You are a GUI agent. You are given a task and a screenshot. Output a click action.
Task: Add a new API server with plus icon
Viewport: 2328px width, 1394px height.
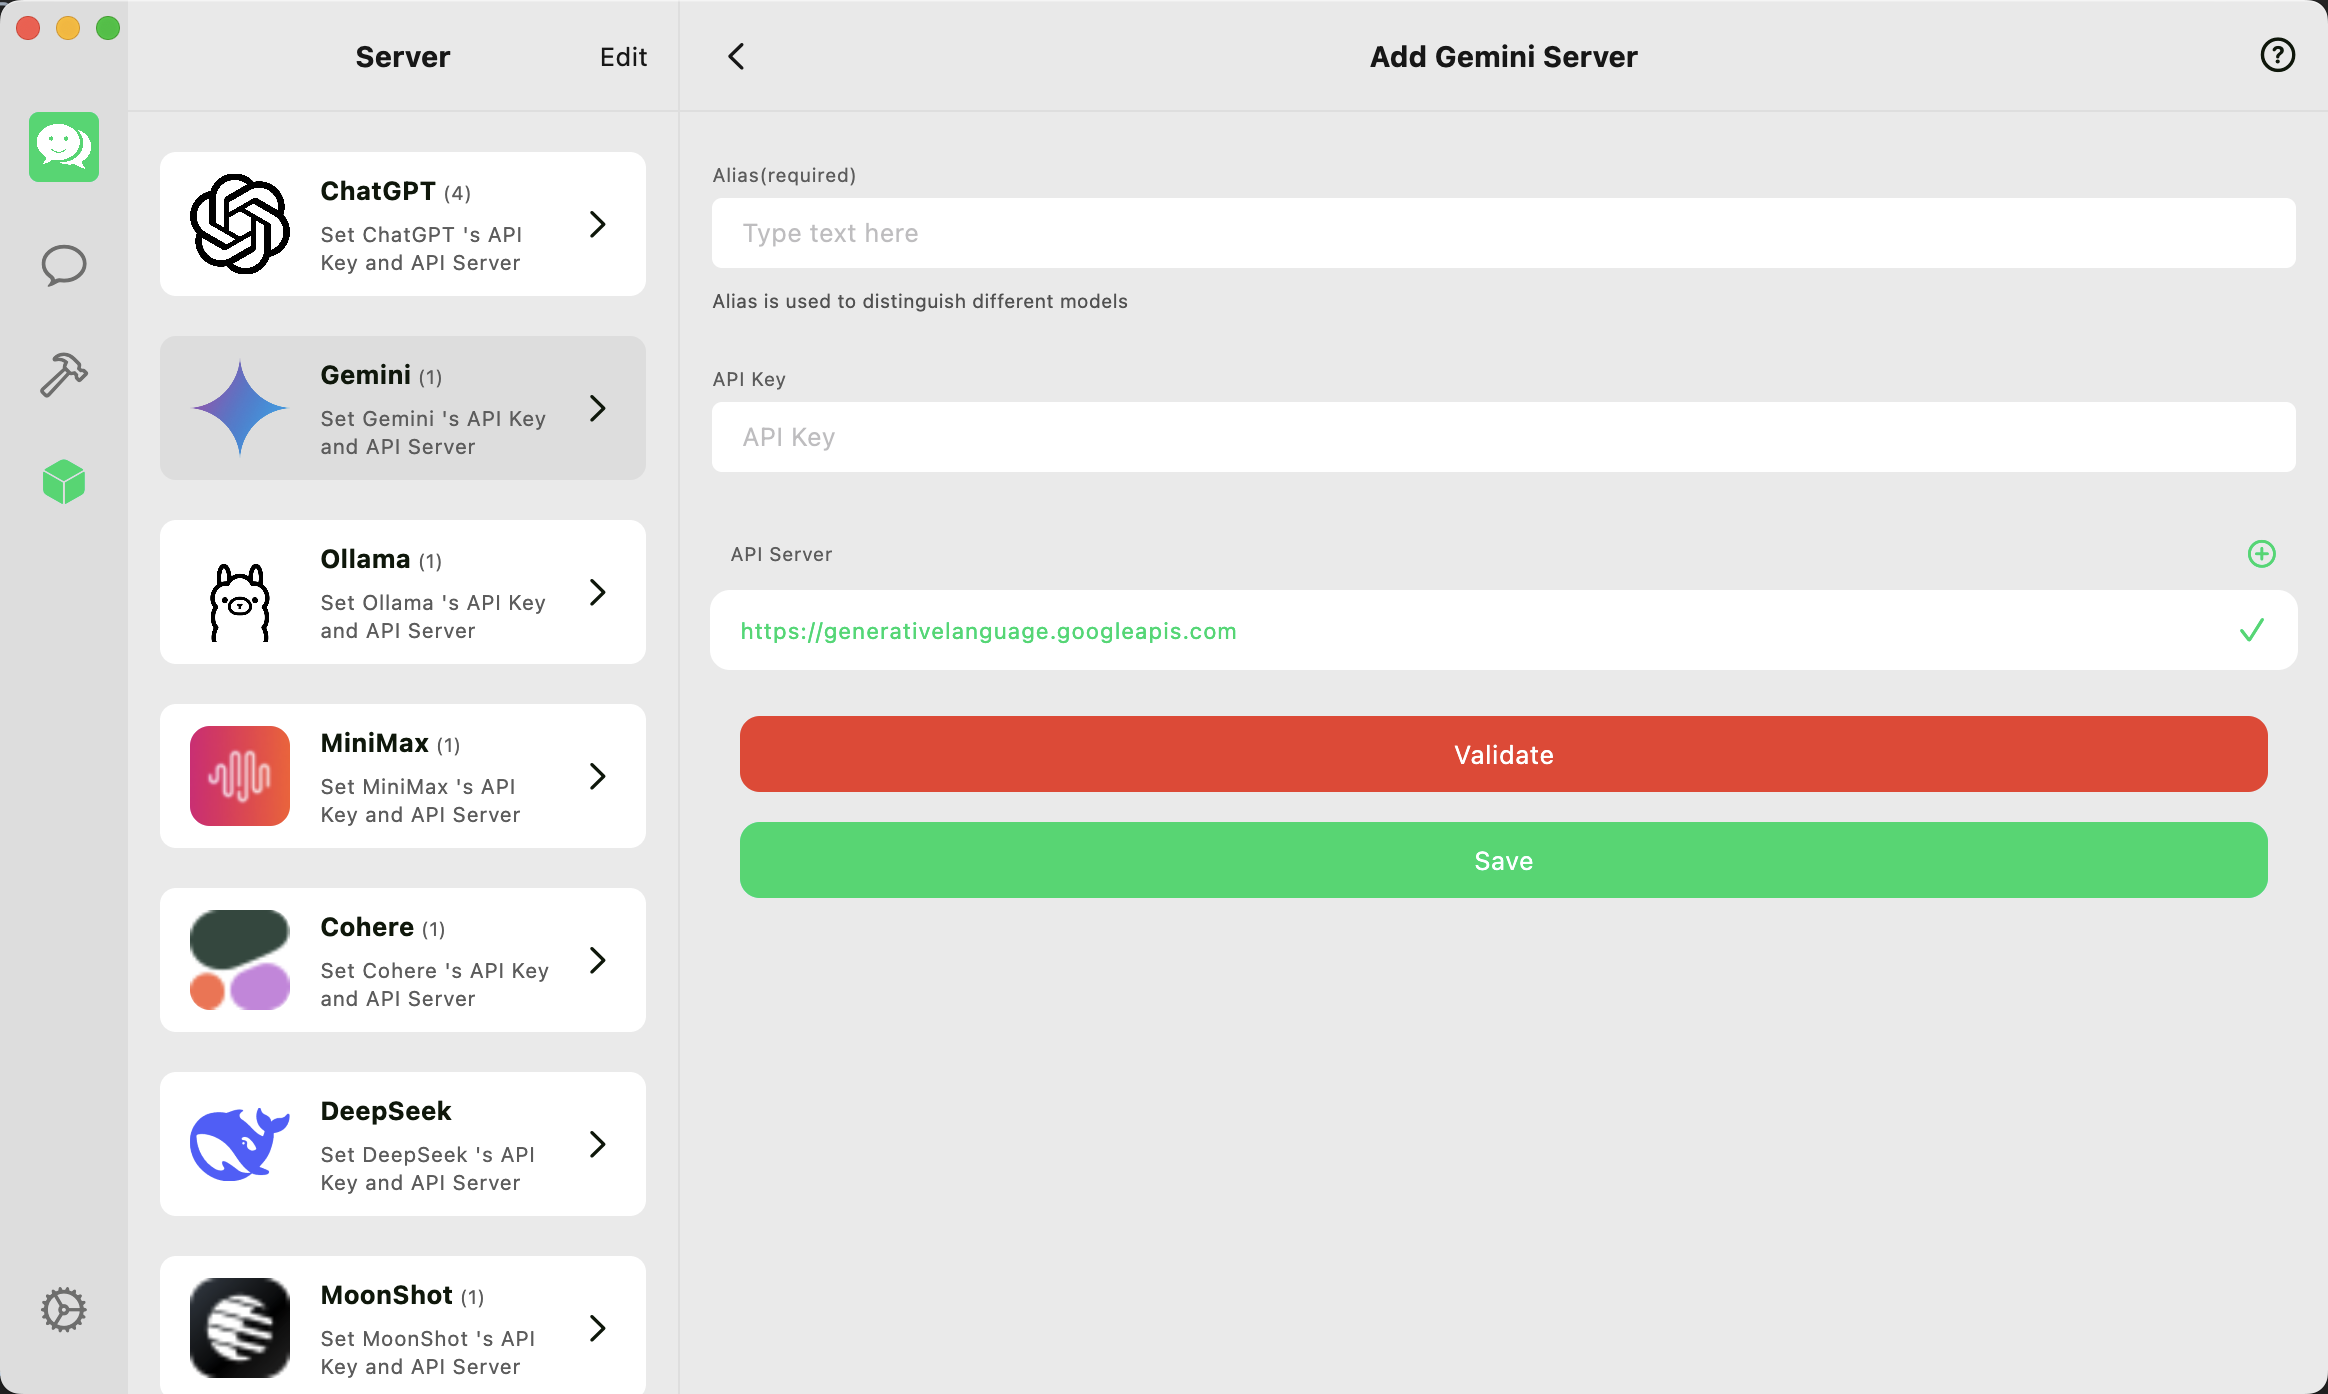click(x=2261, y=554)
